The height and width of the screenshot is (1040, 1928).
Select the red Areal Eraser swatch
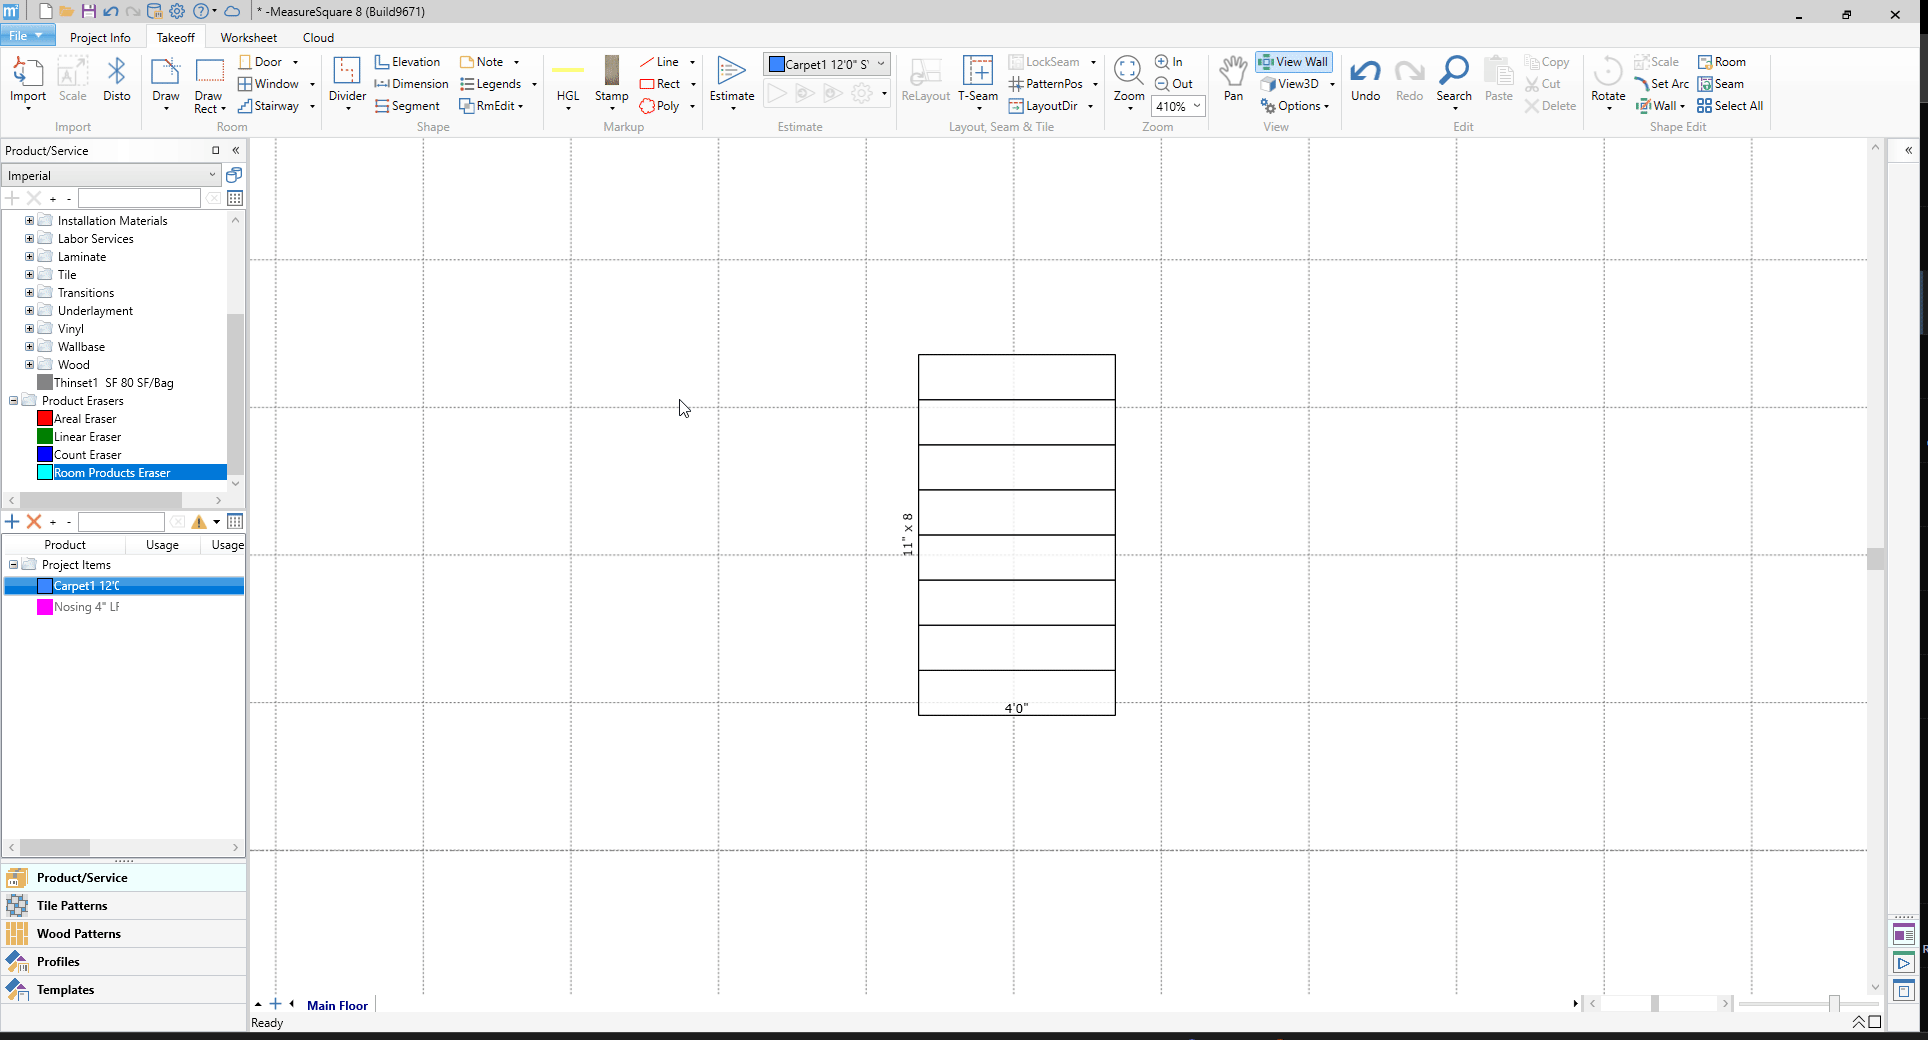(45, 419)
